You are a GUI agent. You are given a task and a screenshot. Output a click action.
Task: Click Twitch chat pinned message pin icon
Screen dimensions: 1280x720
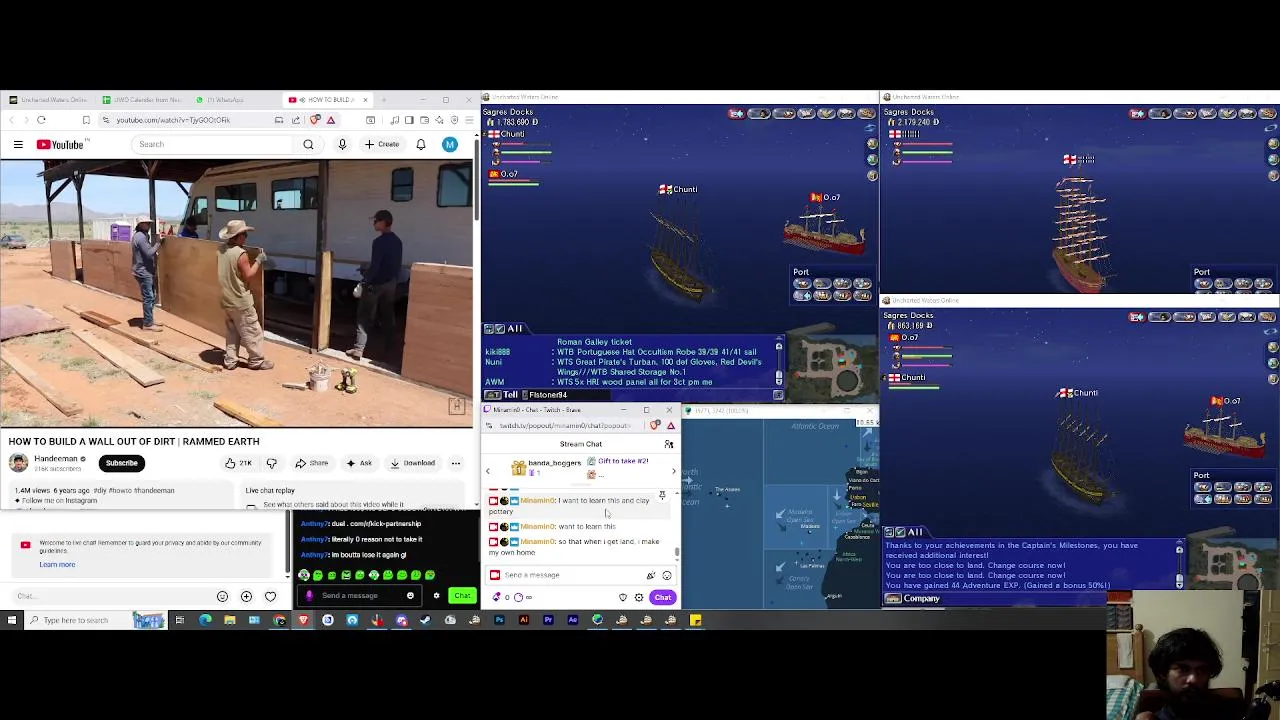pyautogui.click(x=661, y=495)
